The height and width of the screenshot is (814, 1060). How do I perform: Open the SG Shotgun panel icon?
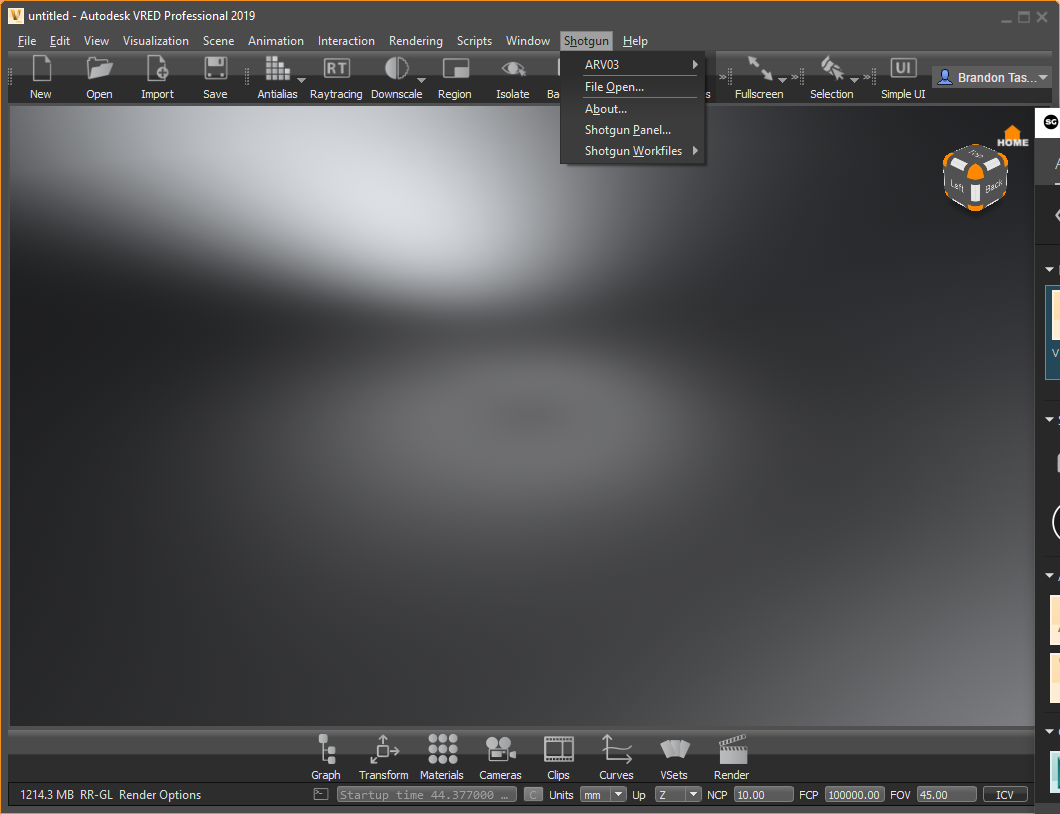(x=1049, y=121)
